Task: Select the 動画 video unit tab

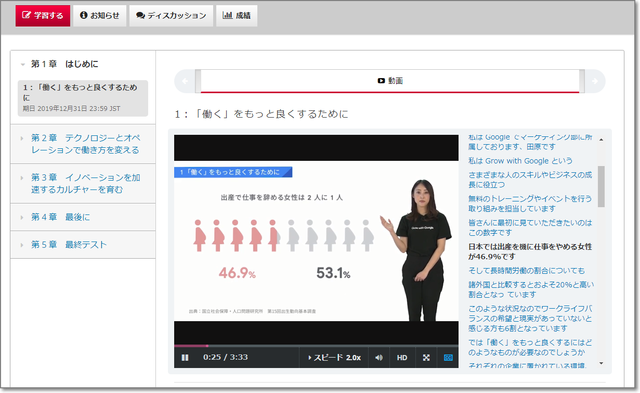Action: coord(390,81)
